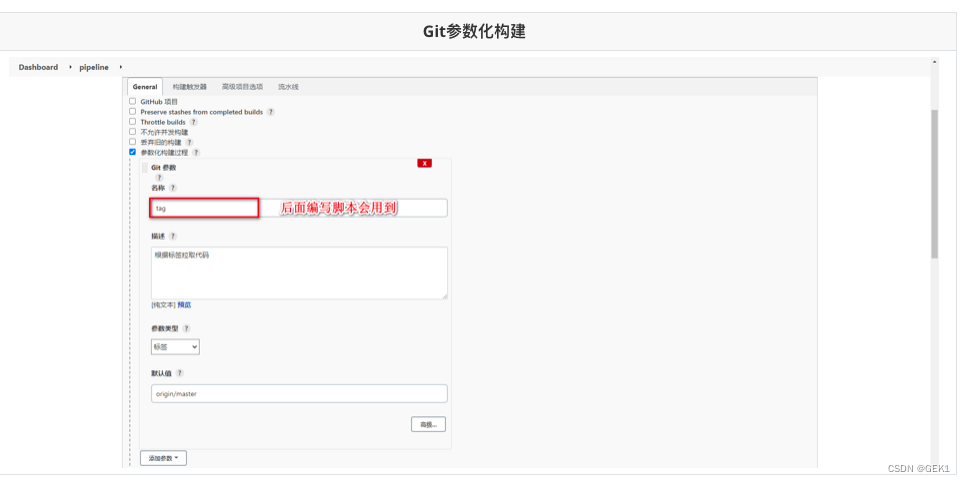Open help icon next to 名称 label
This screenshot has width=965, height=482.
173,188
